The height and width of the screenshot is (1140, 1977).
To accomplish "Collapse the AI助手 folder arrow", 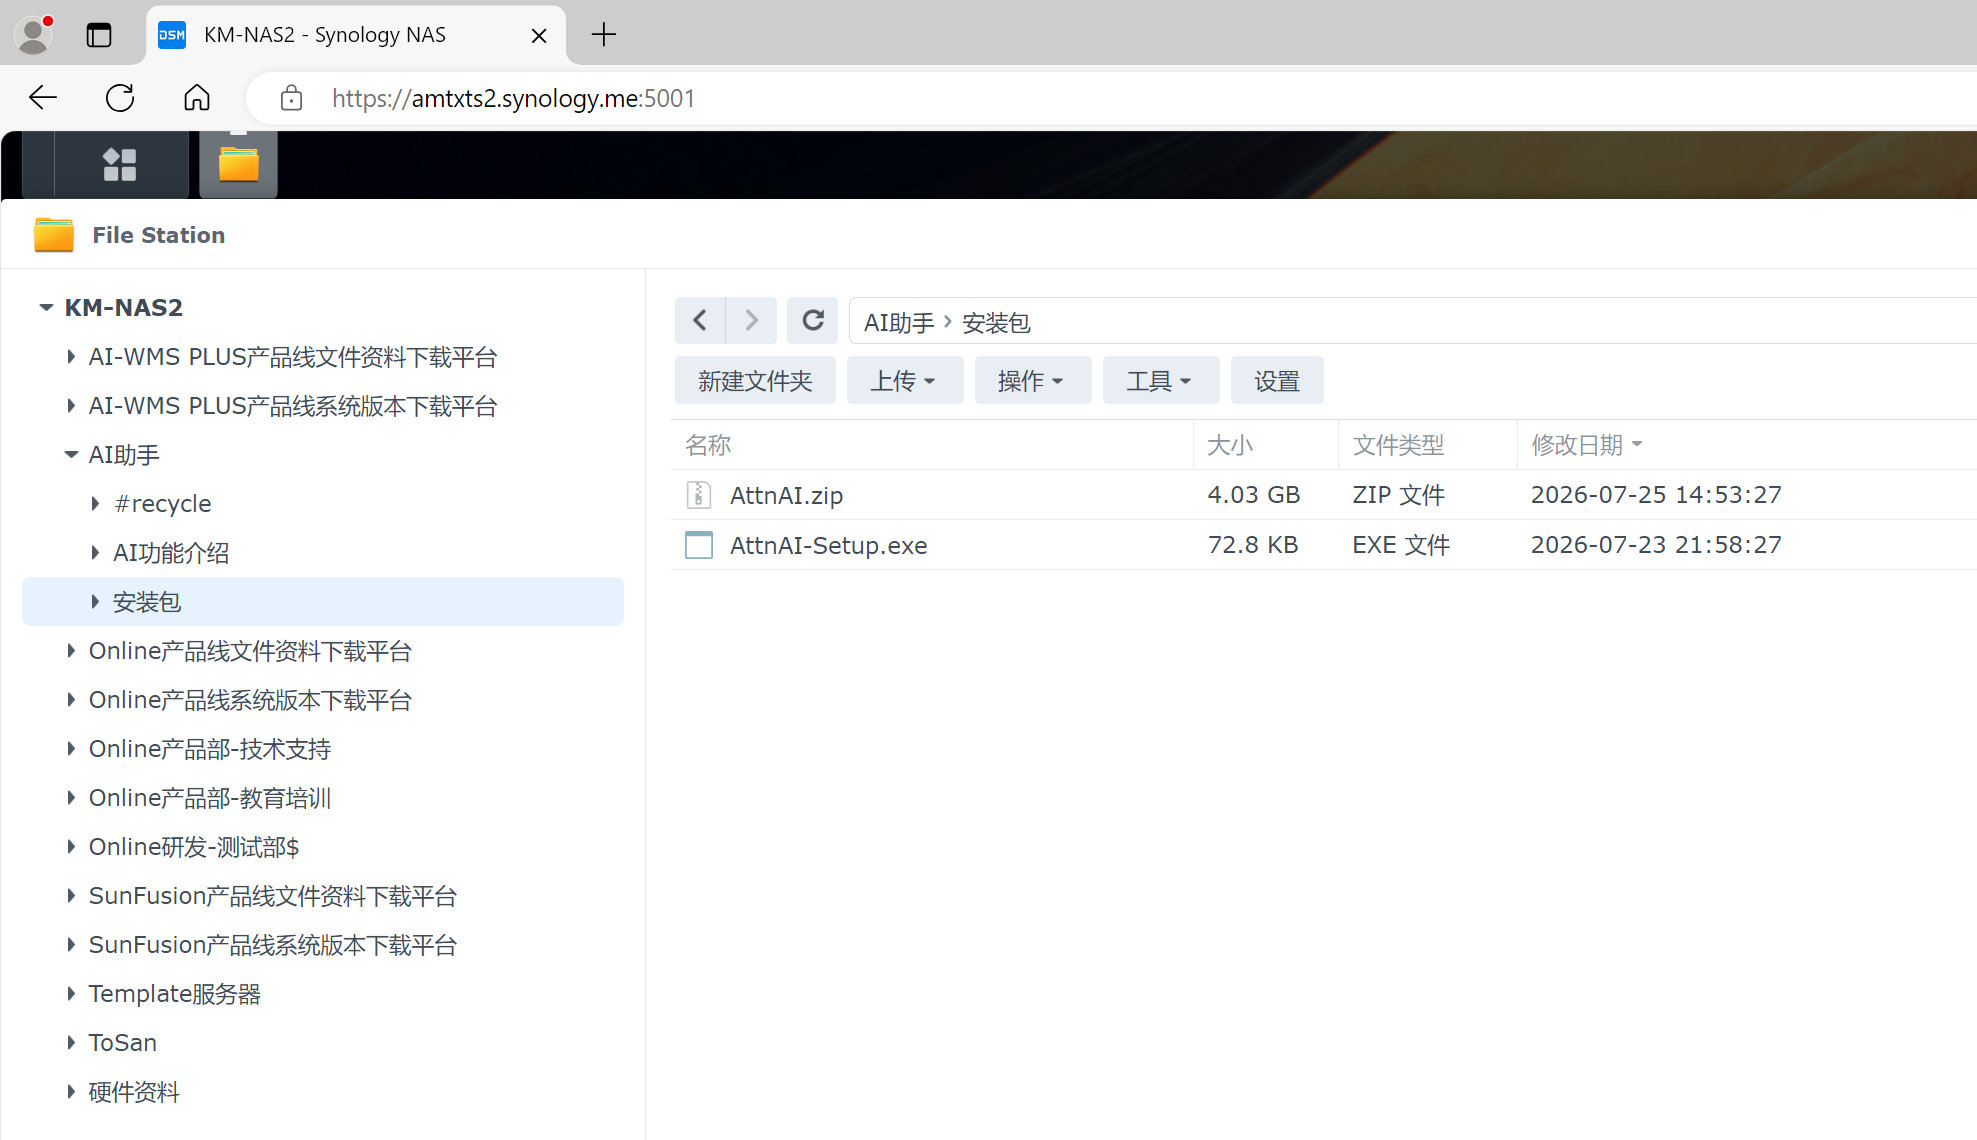I will 71,454.
